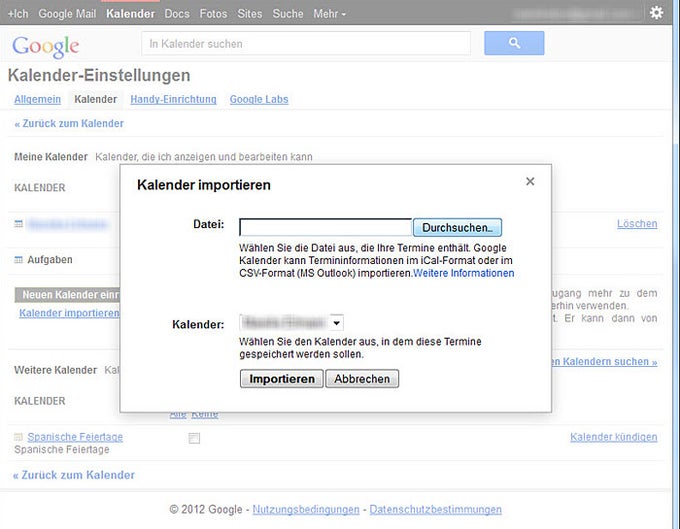Viewport: 680px width, 529px height.
Task: Open the Nutzungsbedingungen link
Action: [306, 509]
